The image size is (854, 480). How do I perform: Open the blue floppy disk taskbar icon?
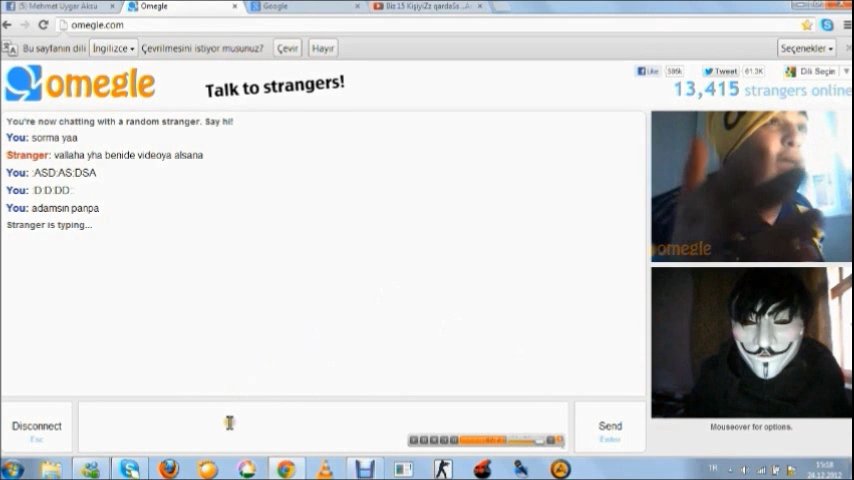tap(364, 469)
